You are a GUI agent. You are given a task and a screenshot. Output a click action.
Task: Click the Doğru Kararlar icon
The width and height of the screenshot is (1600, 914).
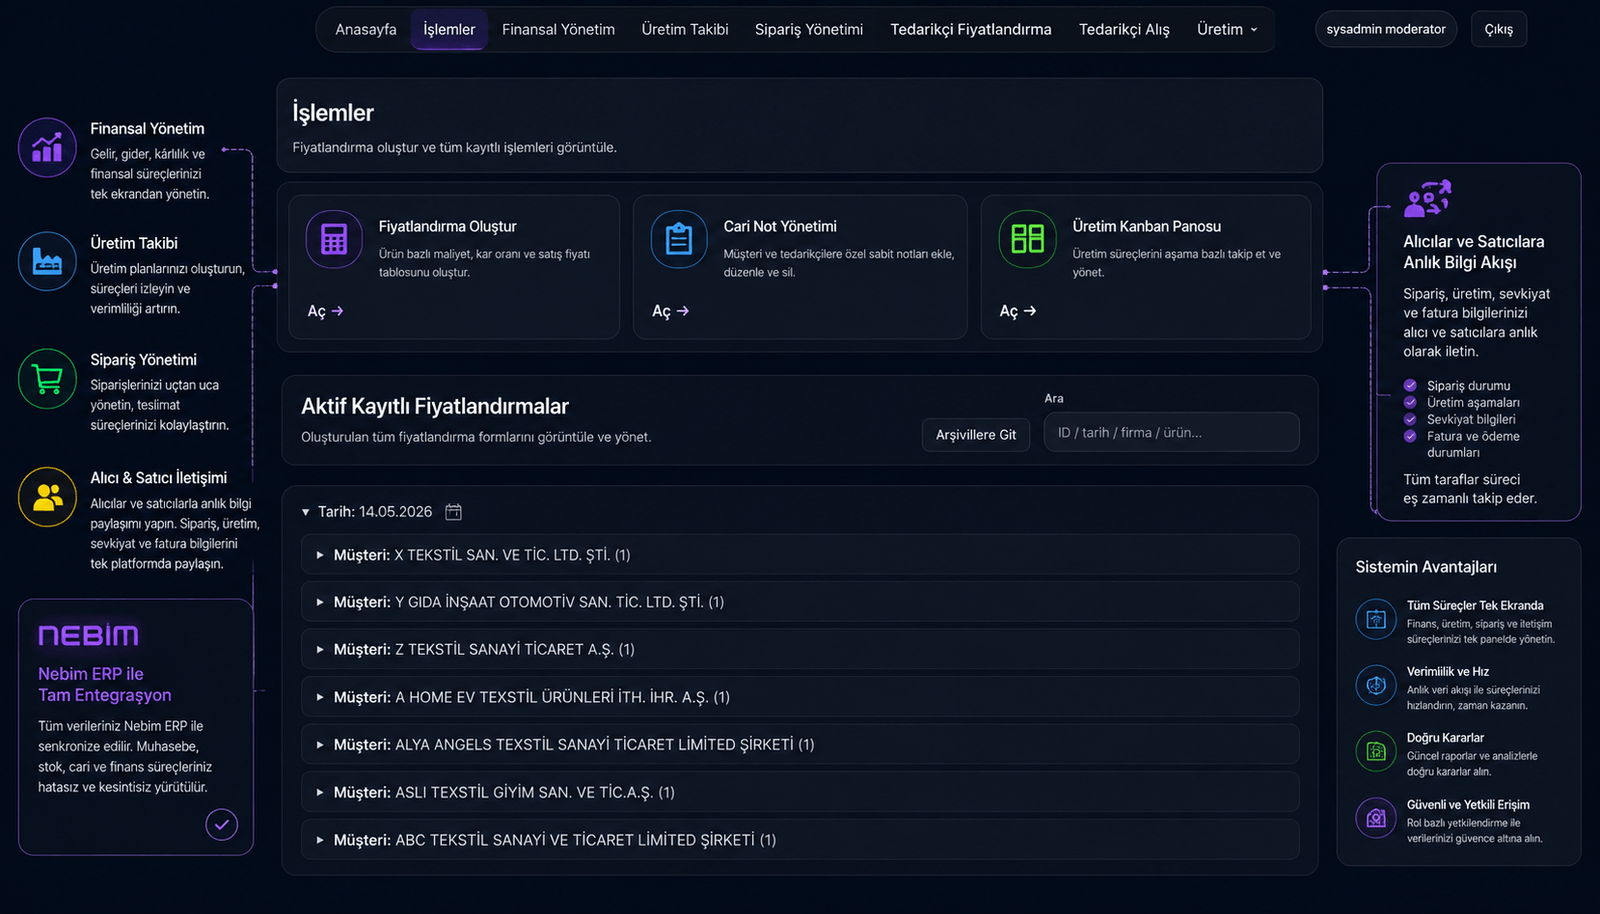pos(1376,751)
